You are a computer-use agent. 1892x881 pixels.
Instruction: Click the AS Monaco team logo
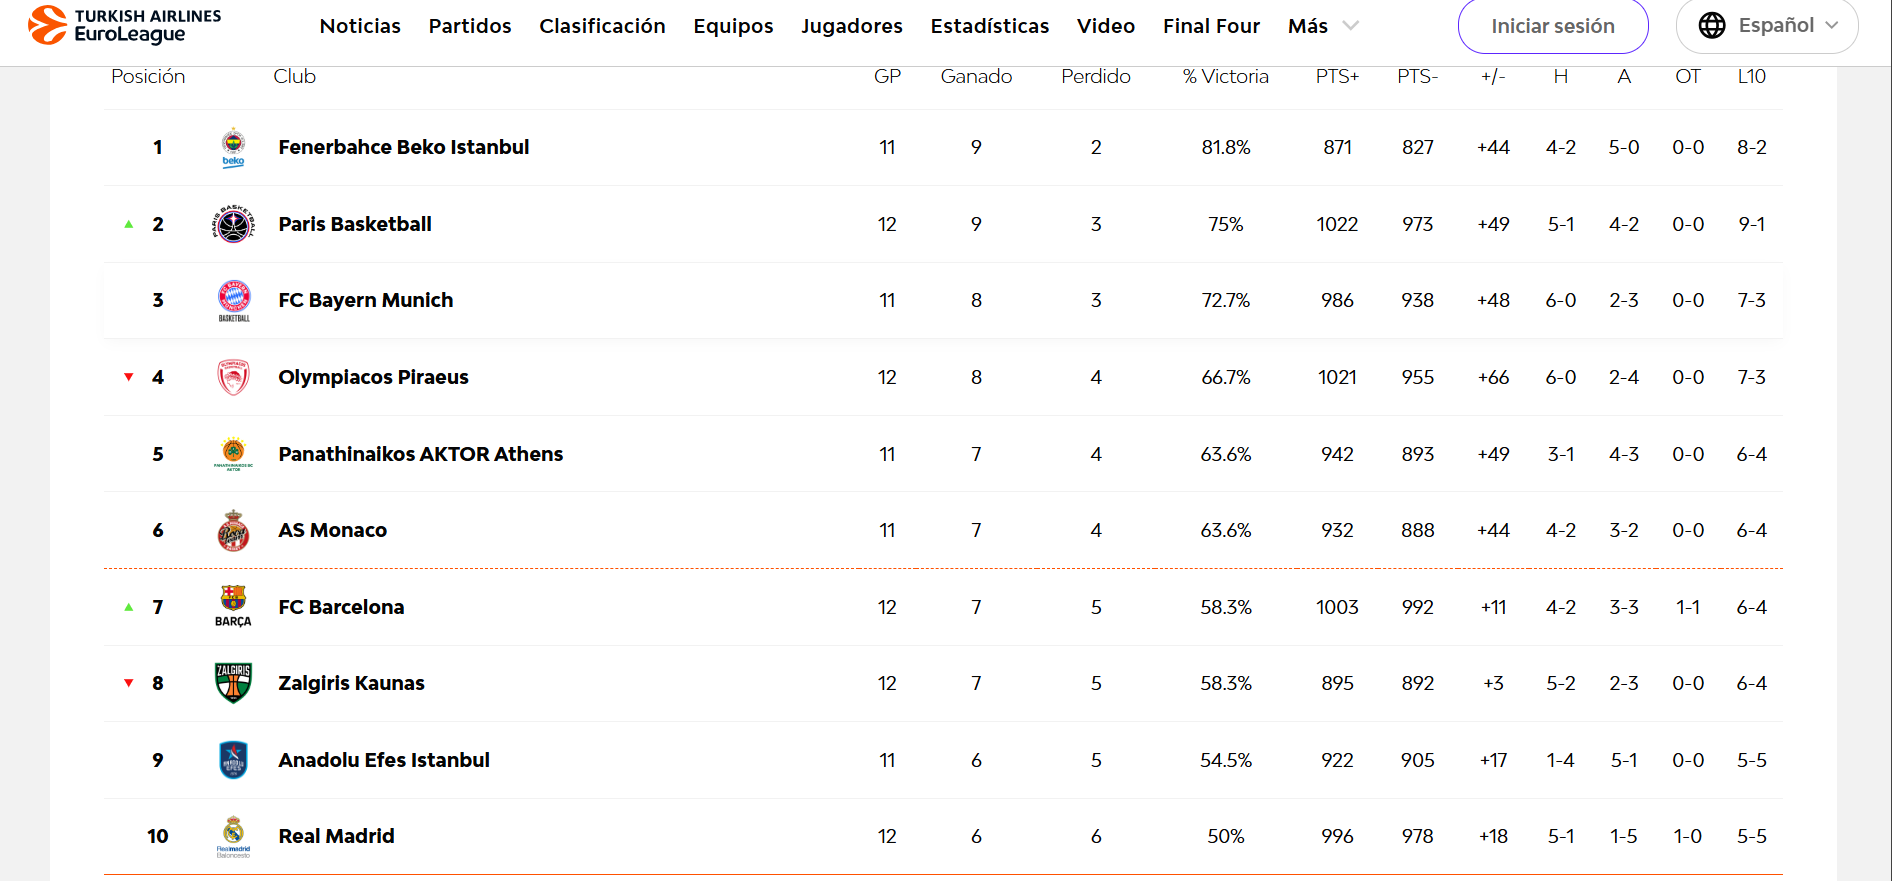coord(233,530)
